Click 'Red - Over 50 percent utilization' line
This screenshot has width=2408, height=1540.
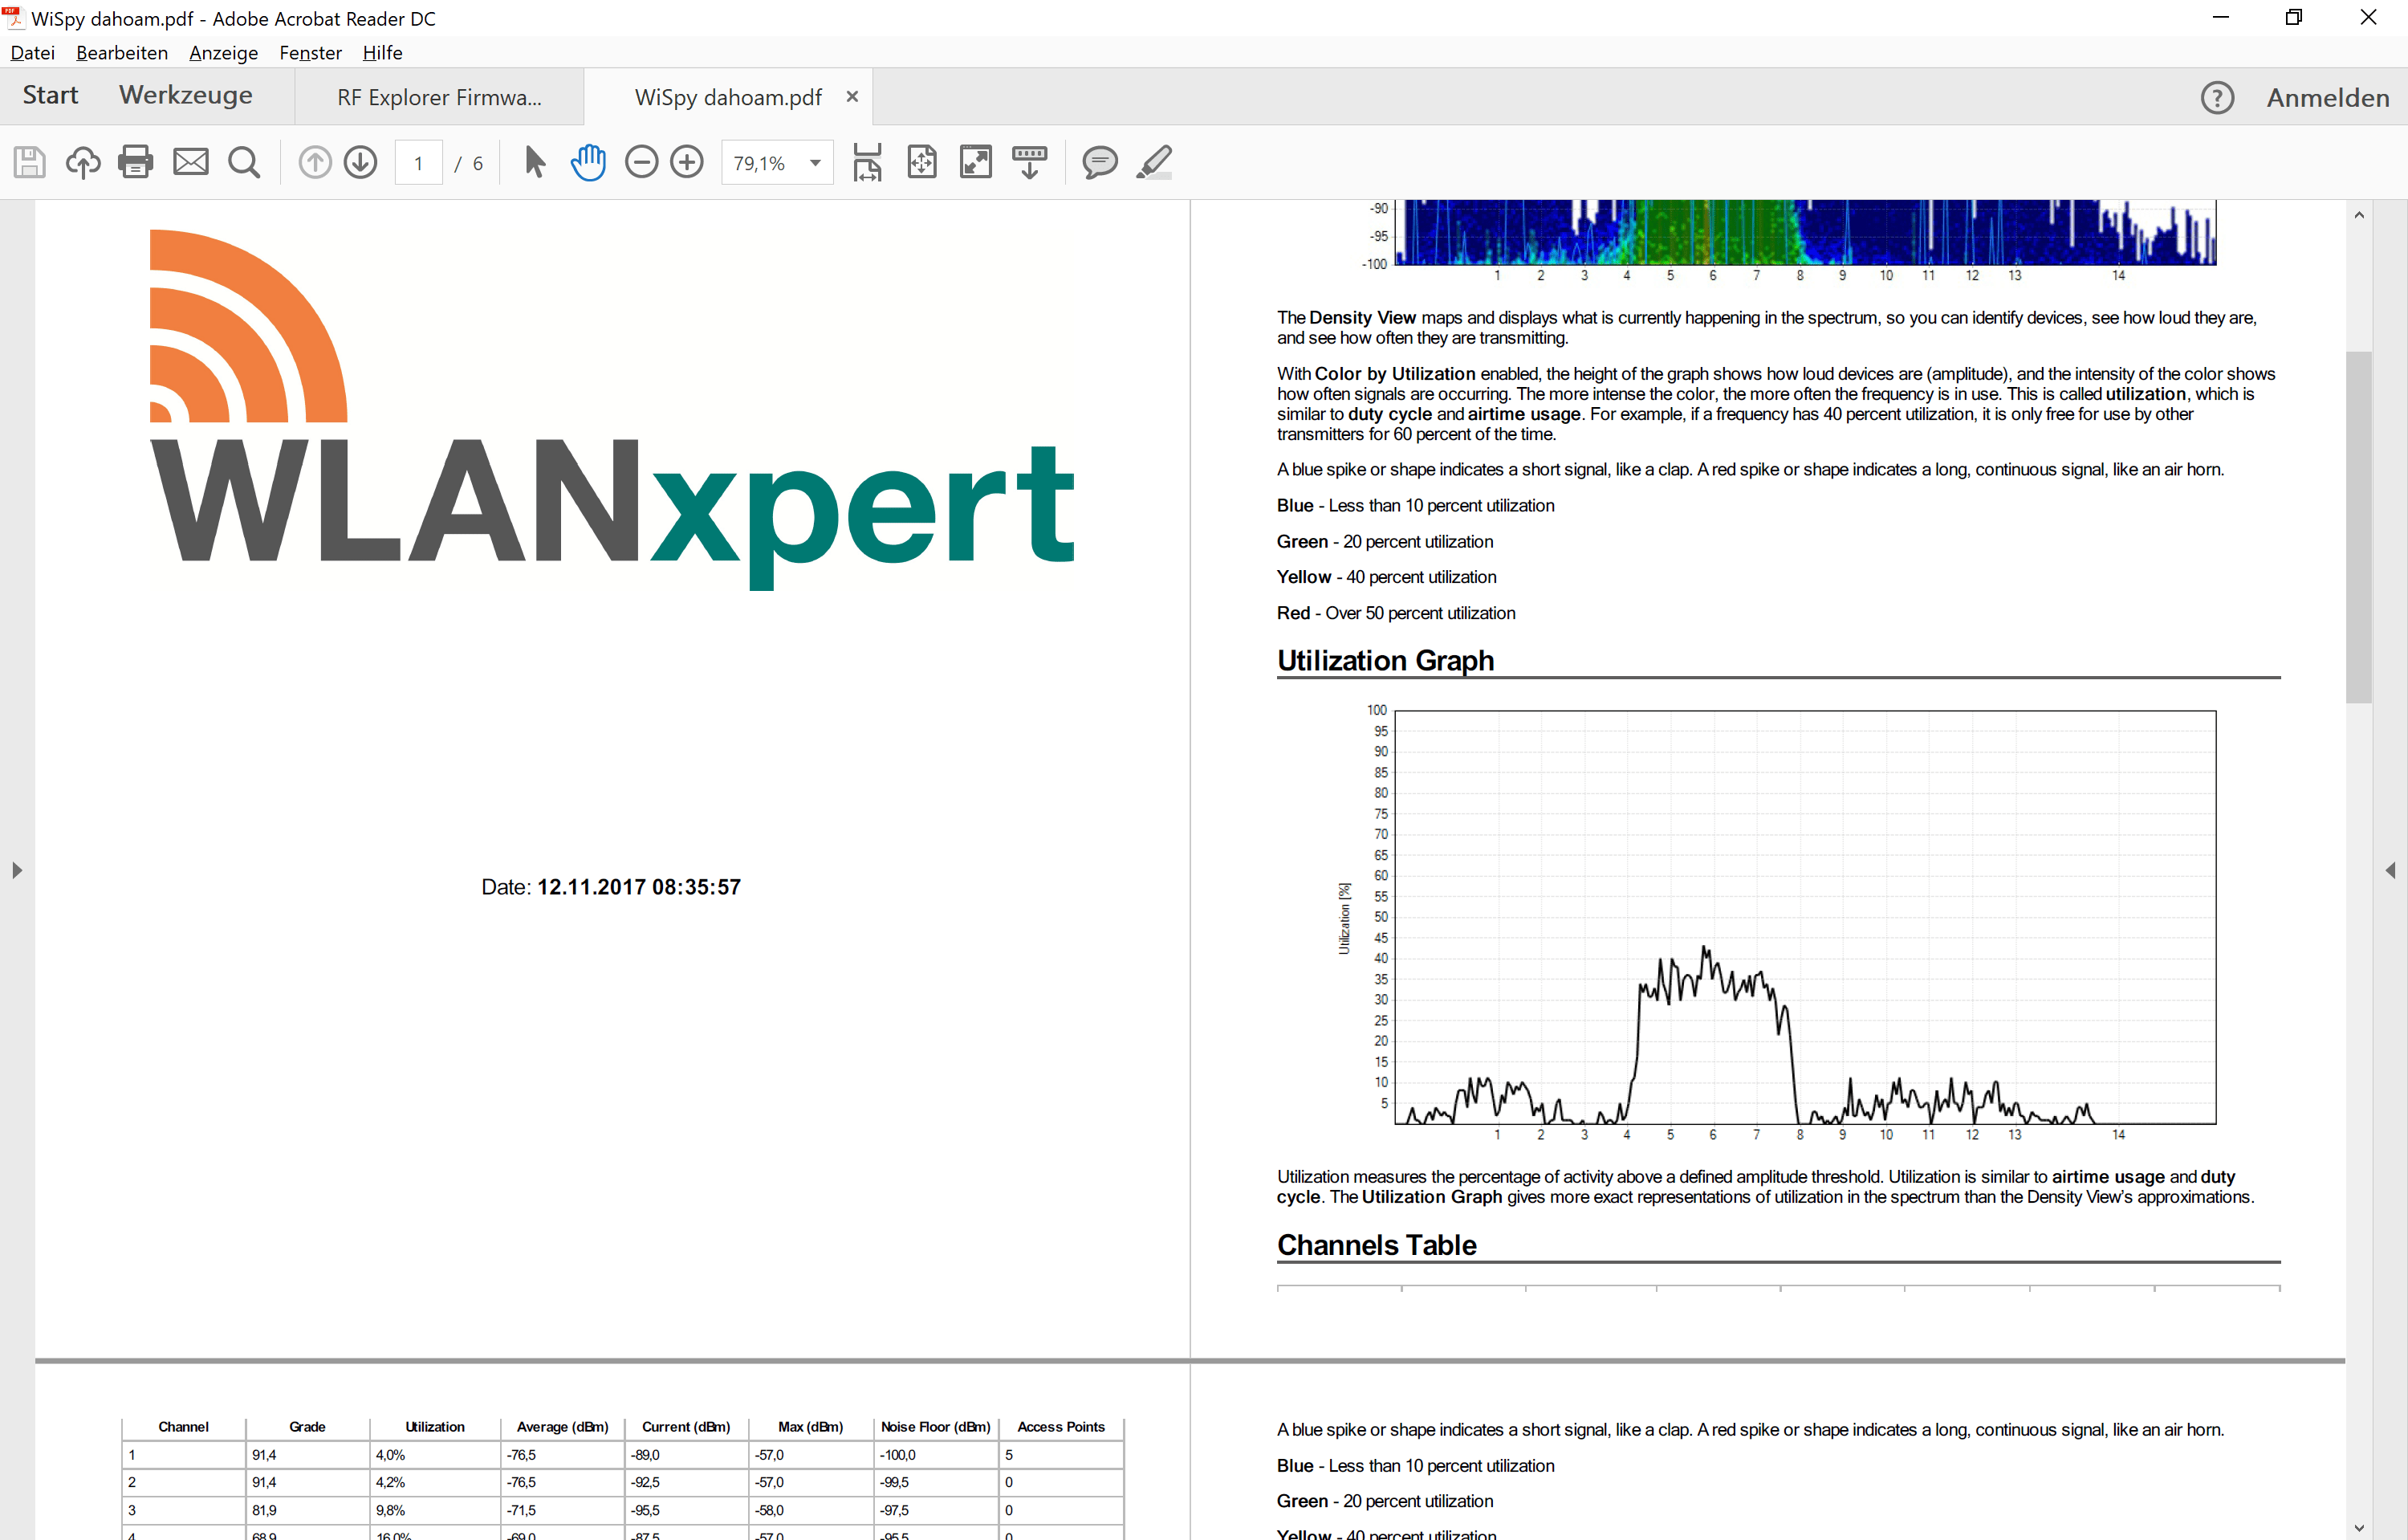tap(1396, 613)
